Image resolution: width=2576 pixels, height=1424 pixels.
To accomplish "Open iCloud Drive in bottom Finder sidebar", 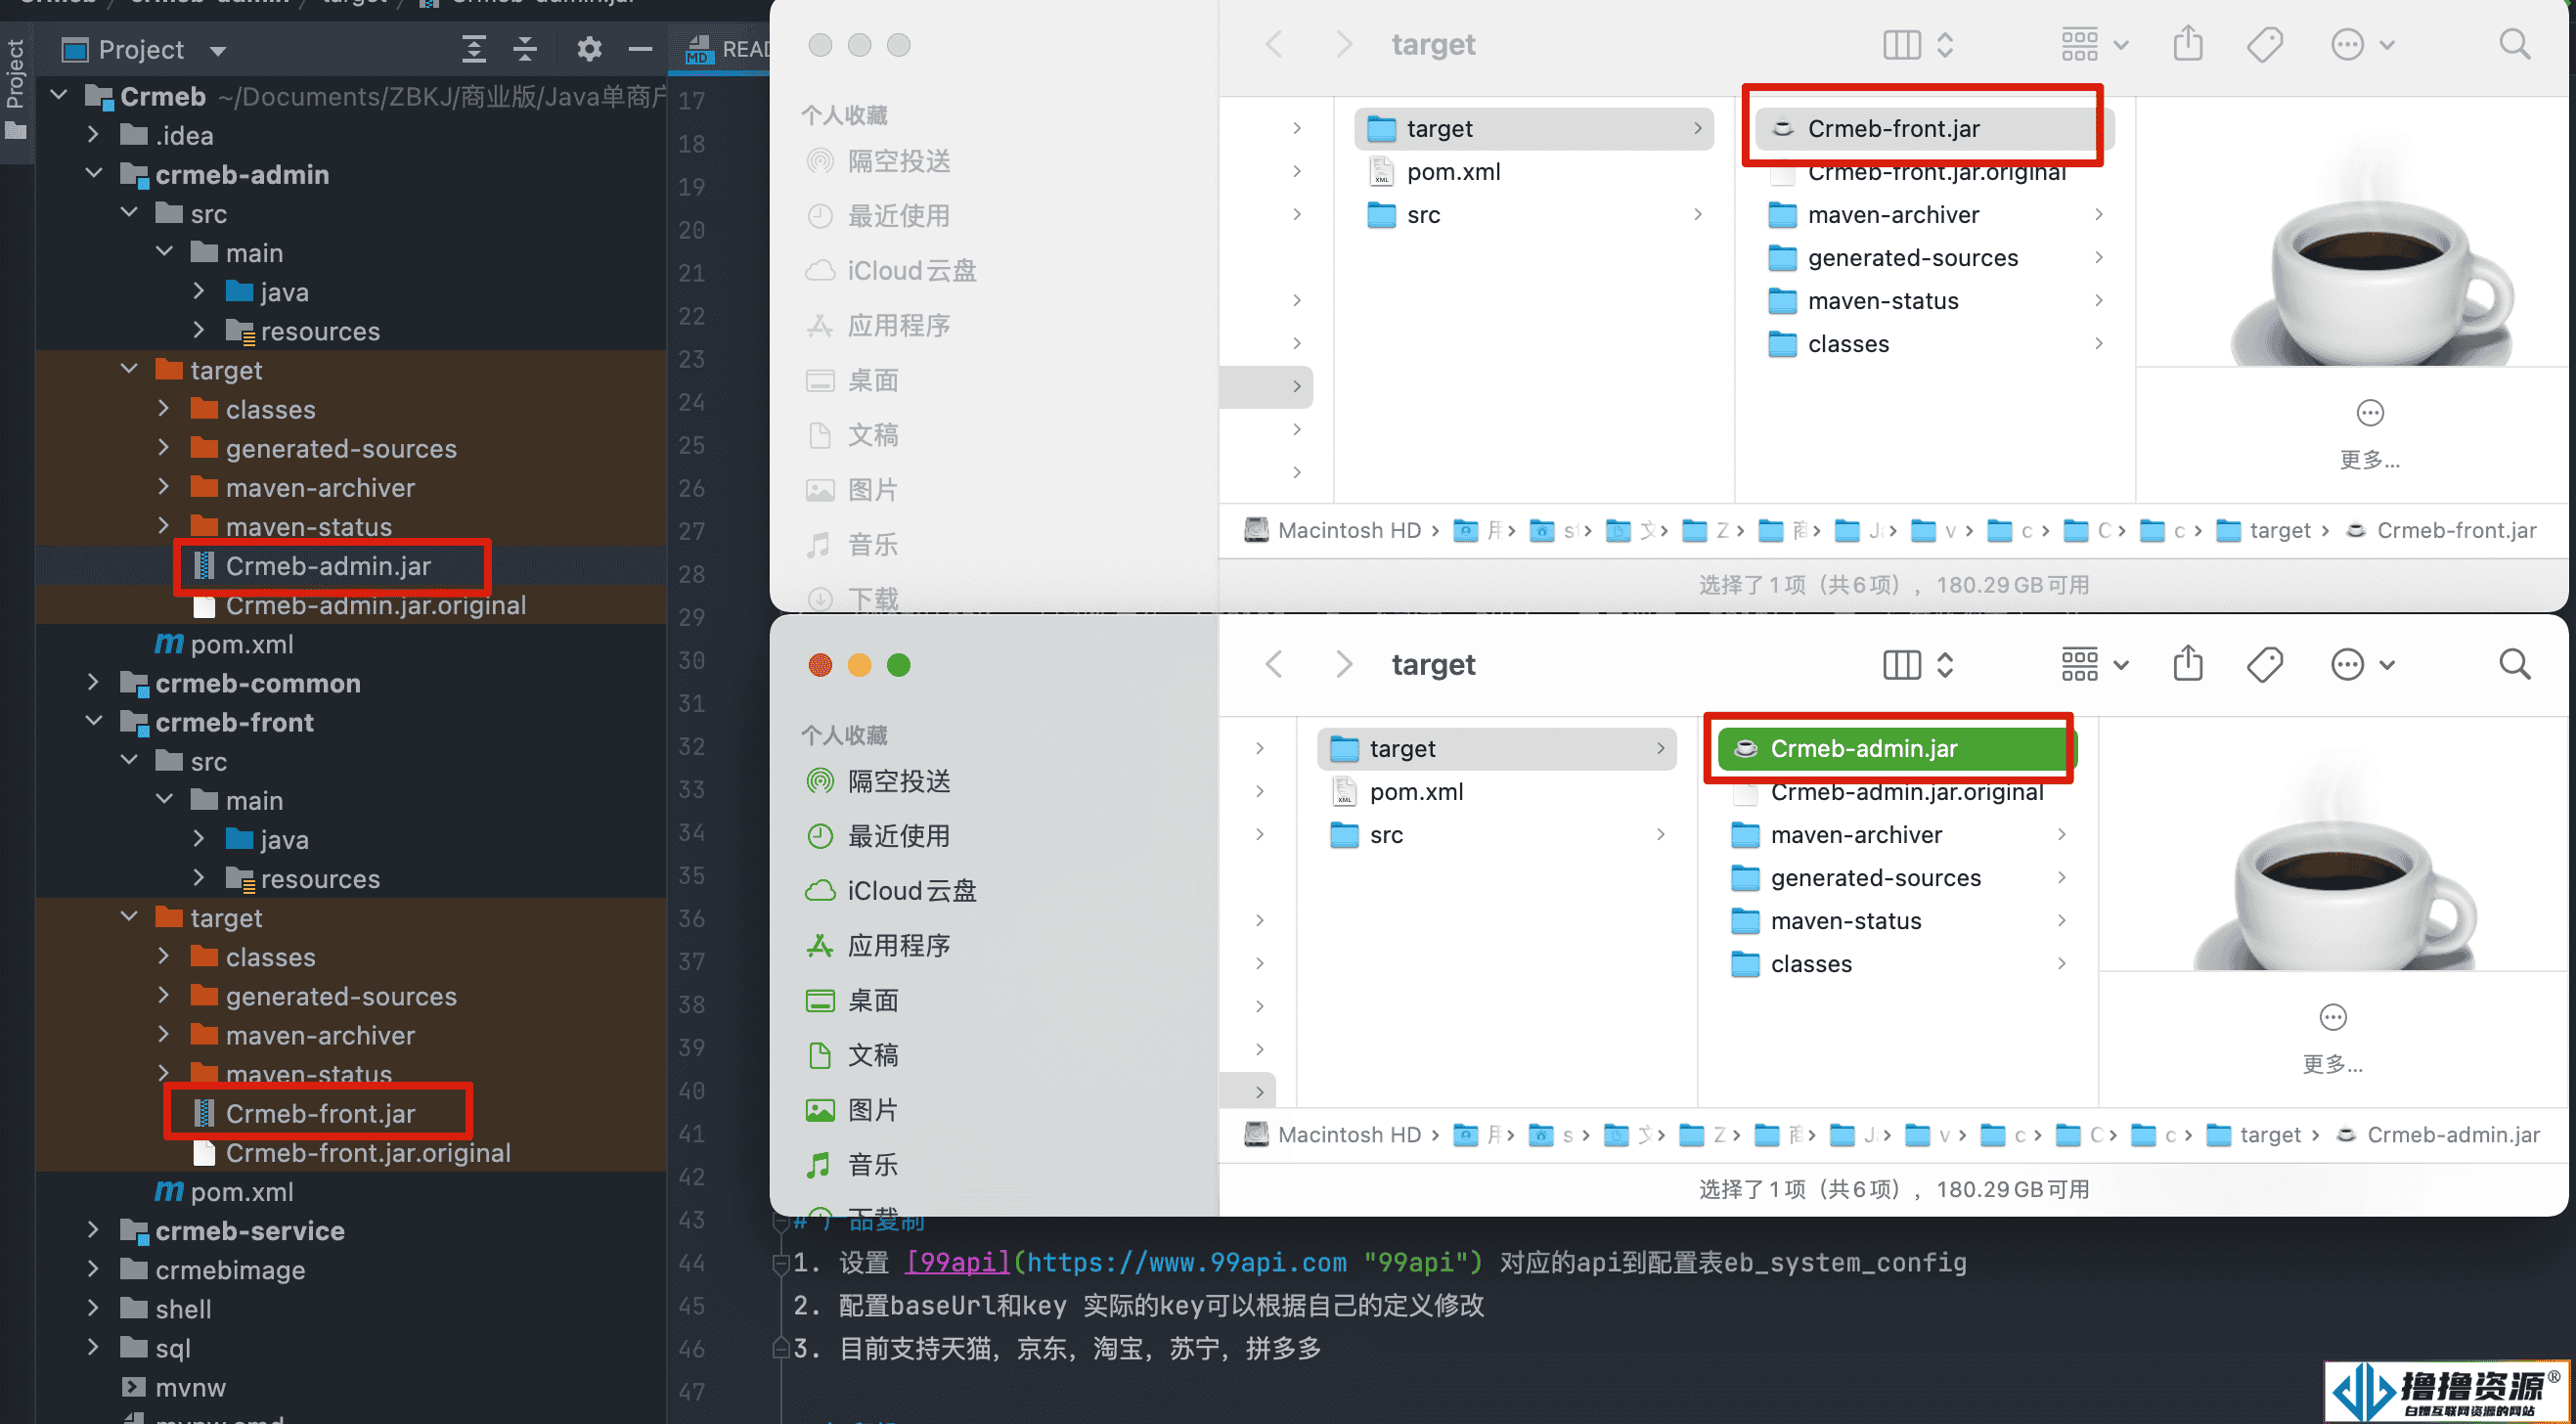I will coord(890,890).
